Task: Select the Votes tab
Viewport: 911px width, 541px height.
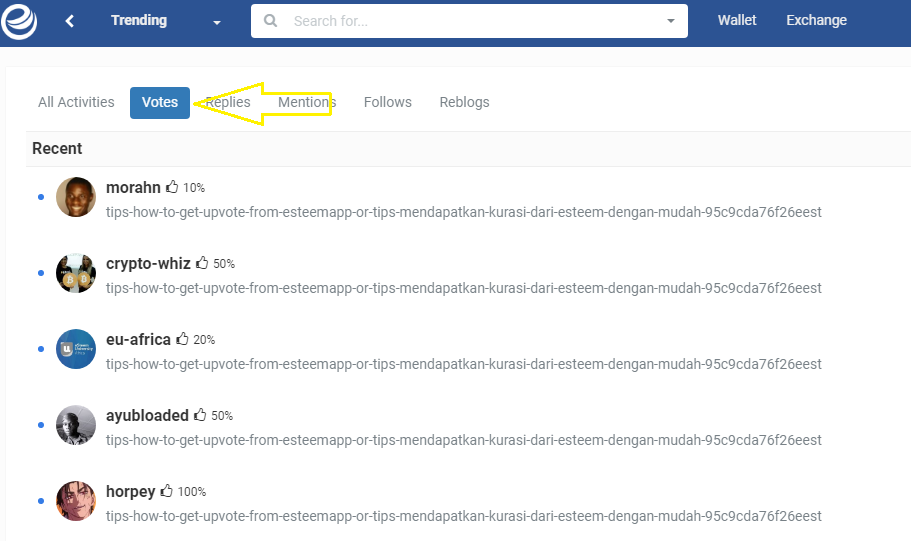Action: [160, 102]
